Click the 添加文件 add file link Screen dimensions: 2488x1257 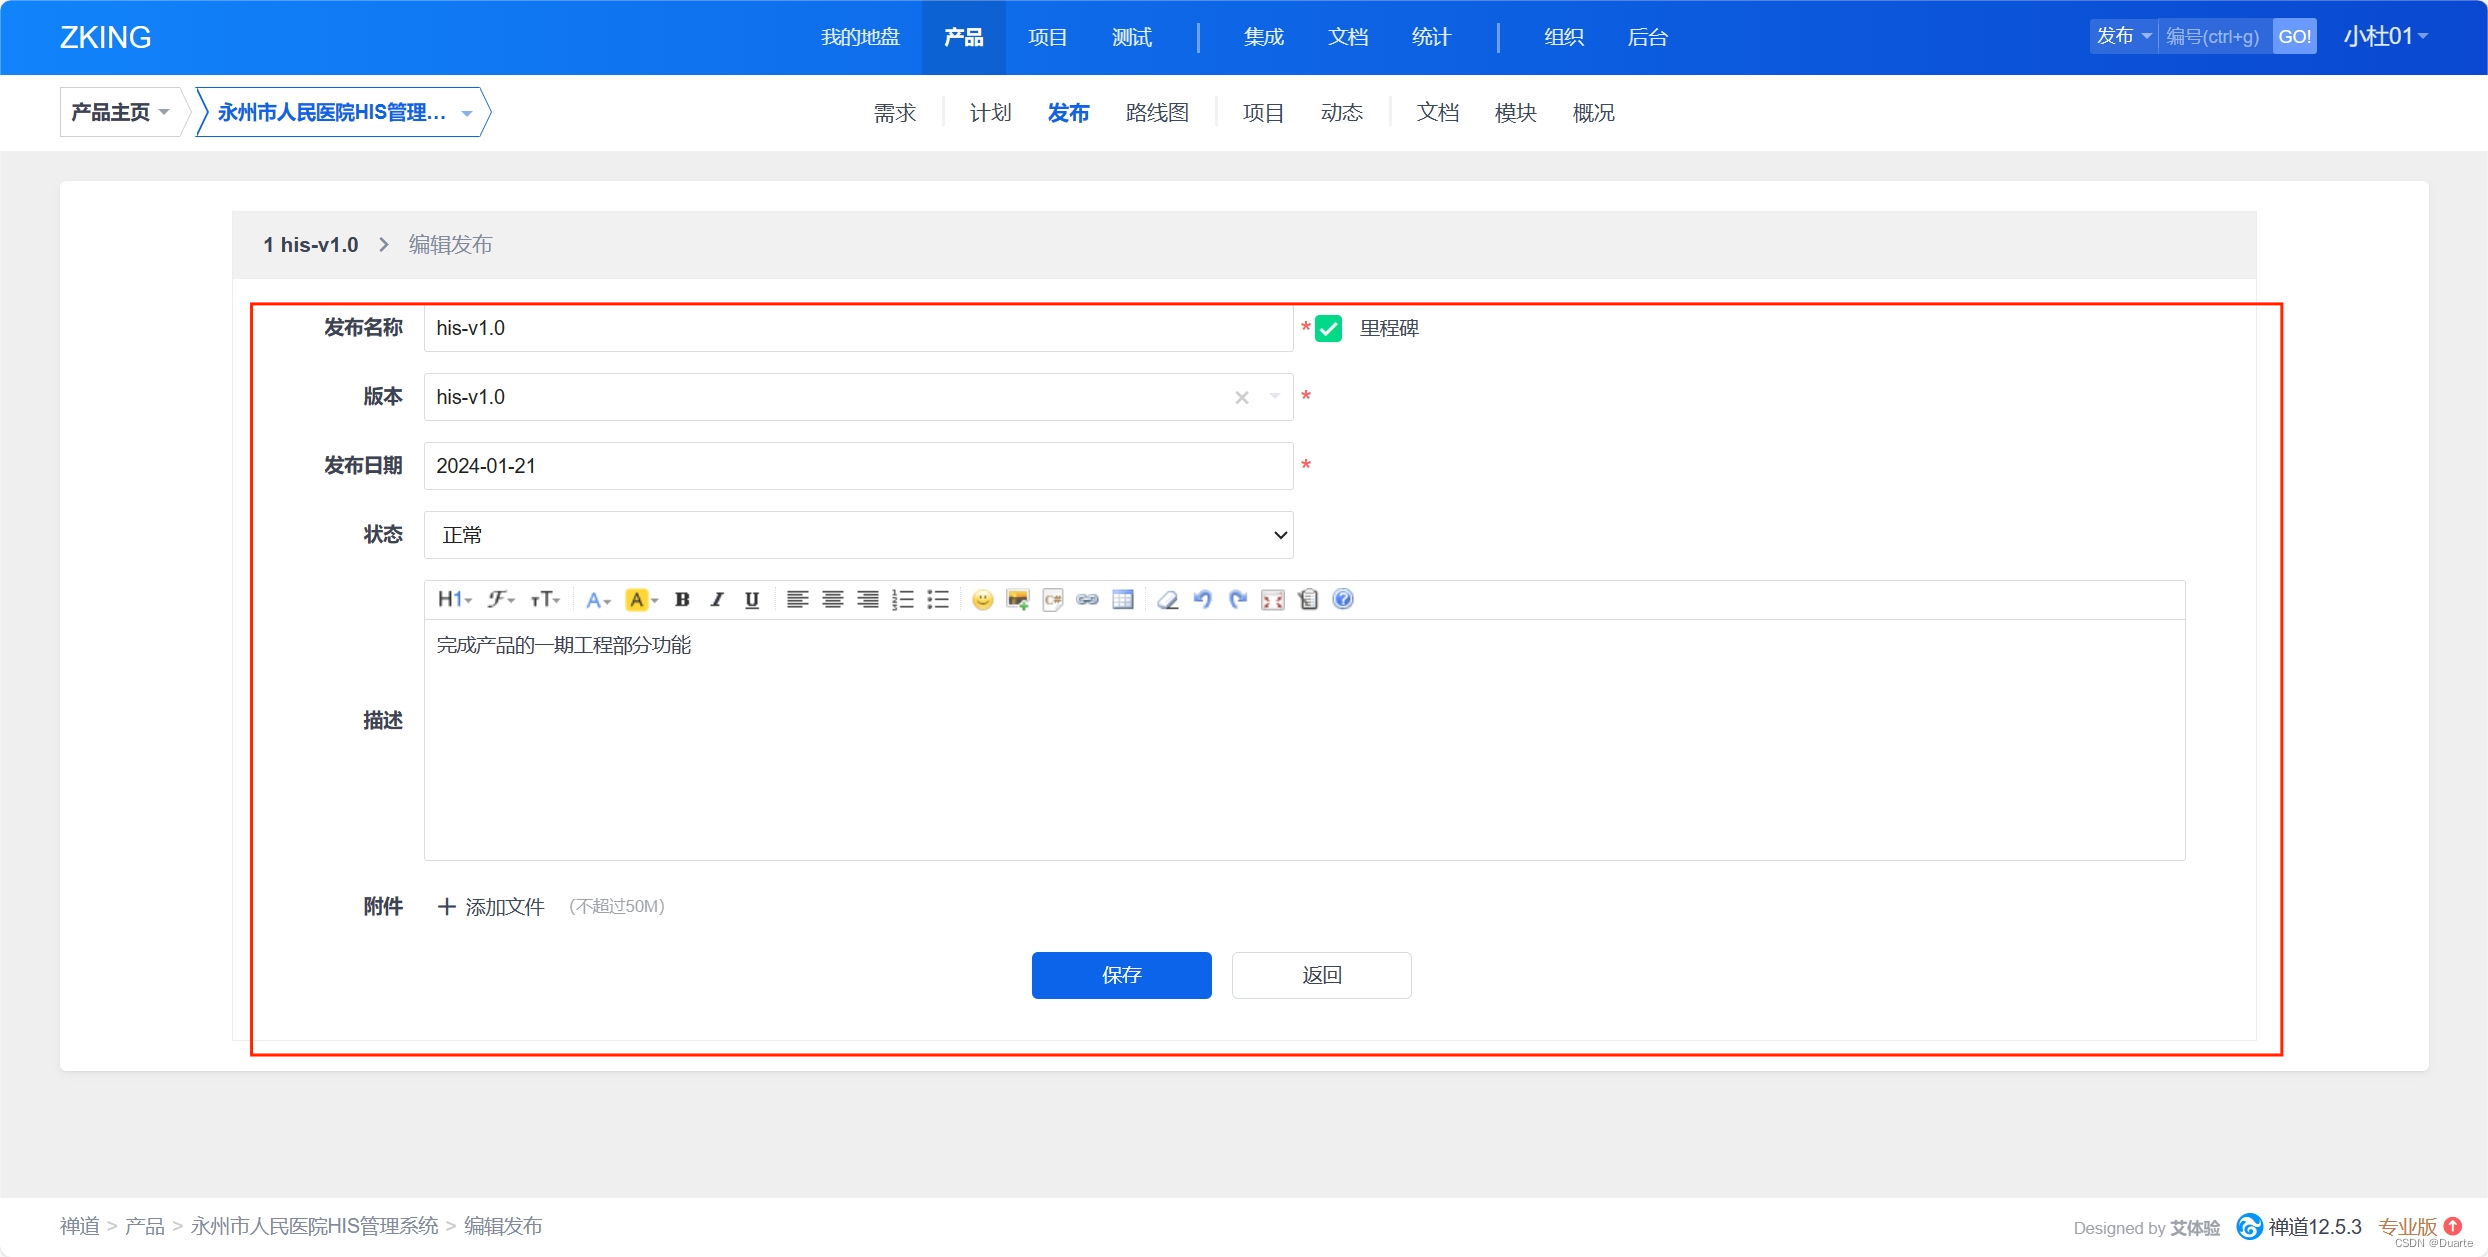[491, 907]
